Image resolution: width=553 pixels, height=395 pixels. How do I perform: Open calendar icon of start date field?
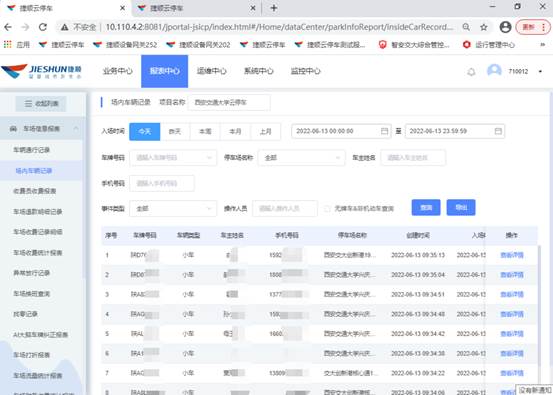(x=384, y=131)
